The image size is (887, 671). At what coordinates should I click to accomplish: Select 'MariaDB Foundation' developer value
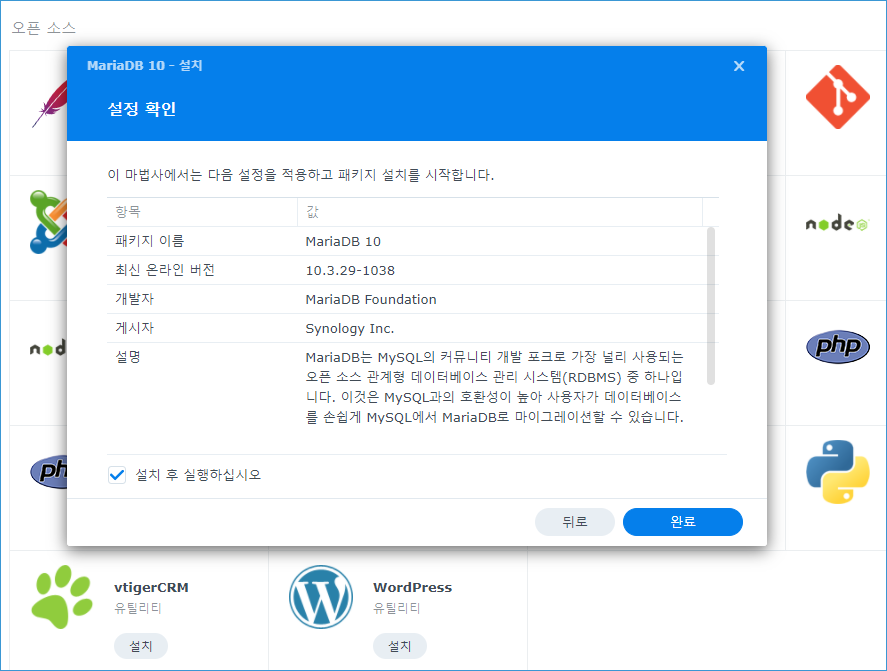click(371, 299)
